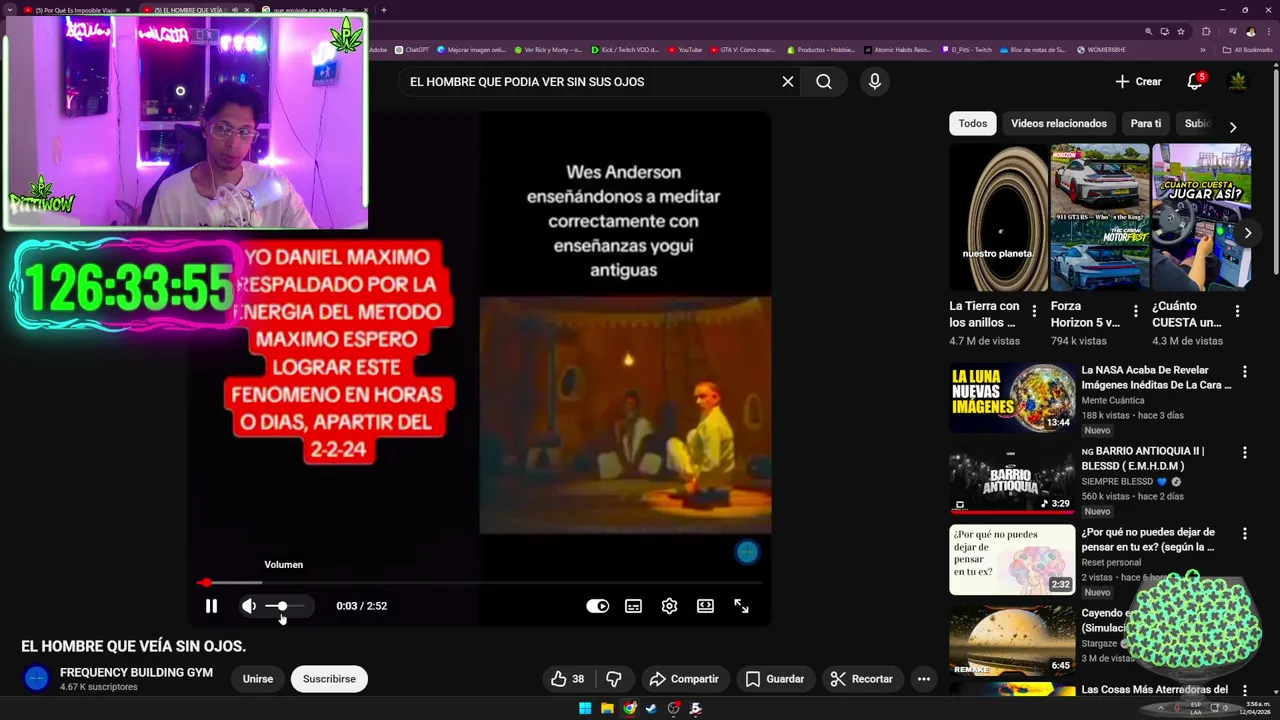Dislike the video with thumbs down

[614, 679]
